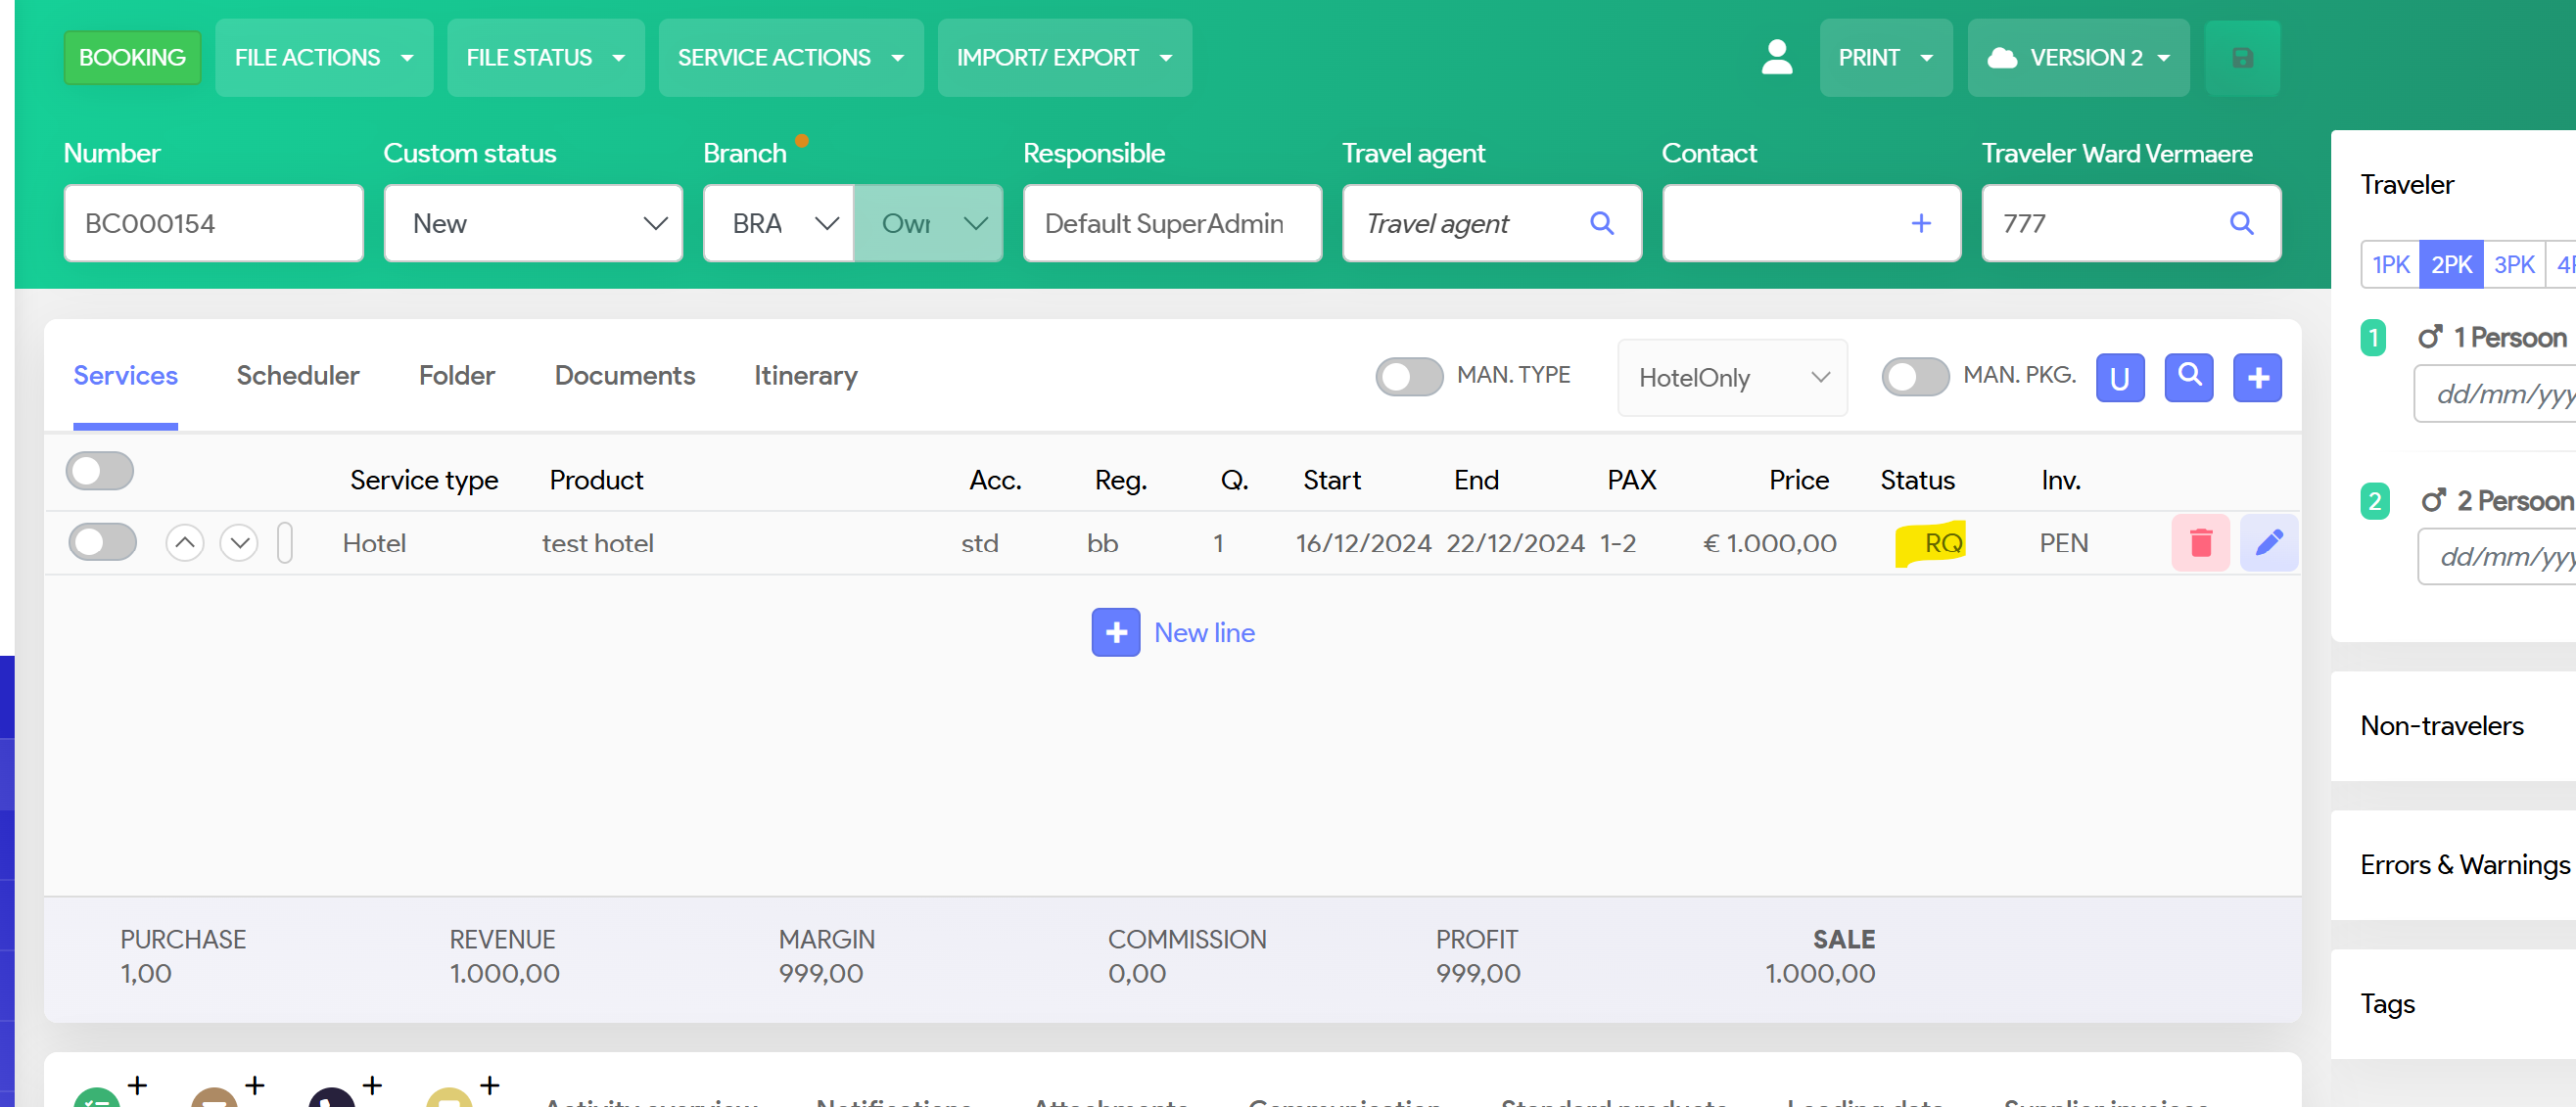Click the save disk icon

[x=2241, y=58]
